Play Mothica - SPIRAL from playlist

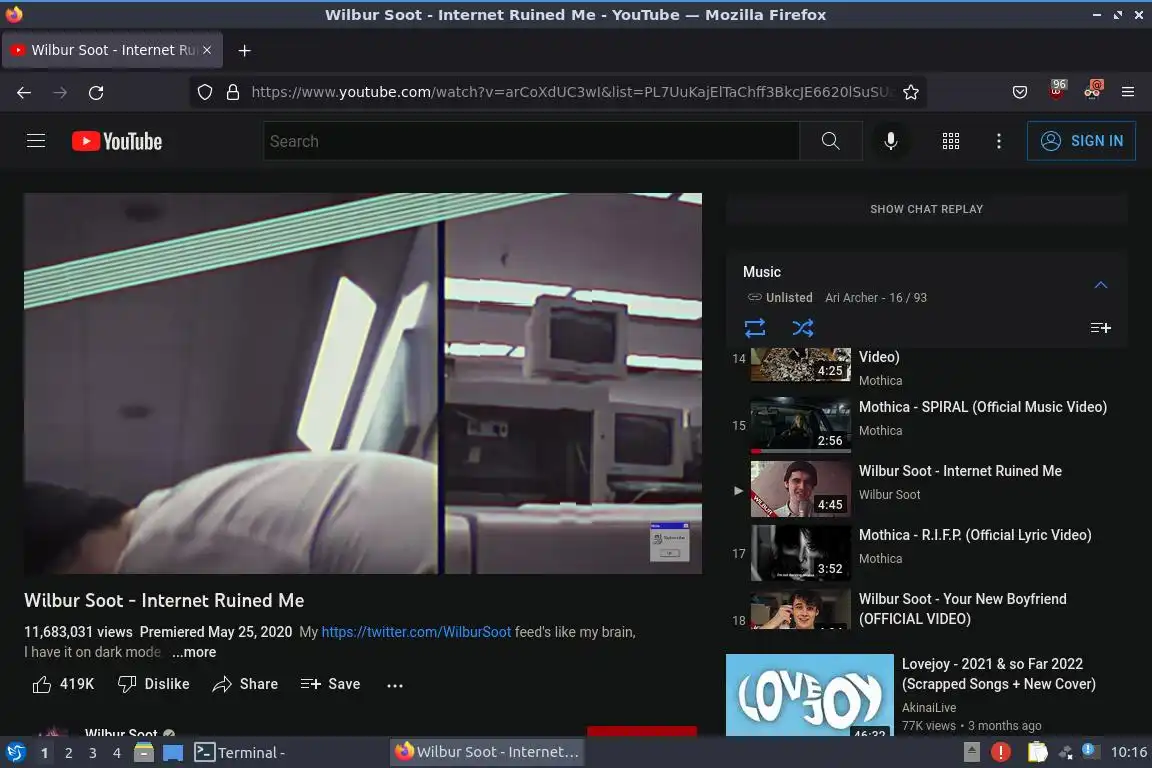[x=926, y=426]
